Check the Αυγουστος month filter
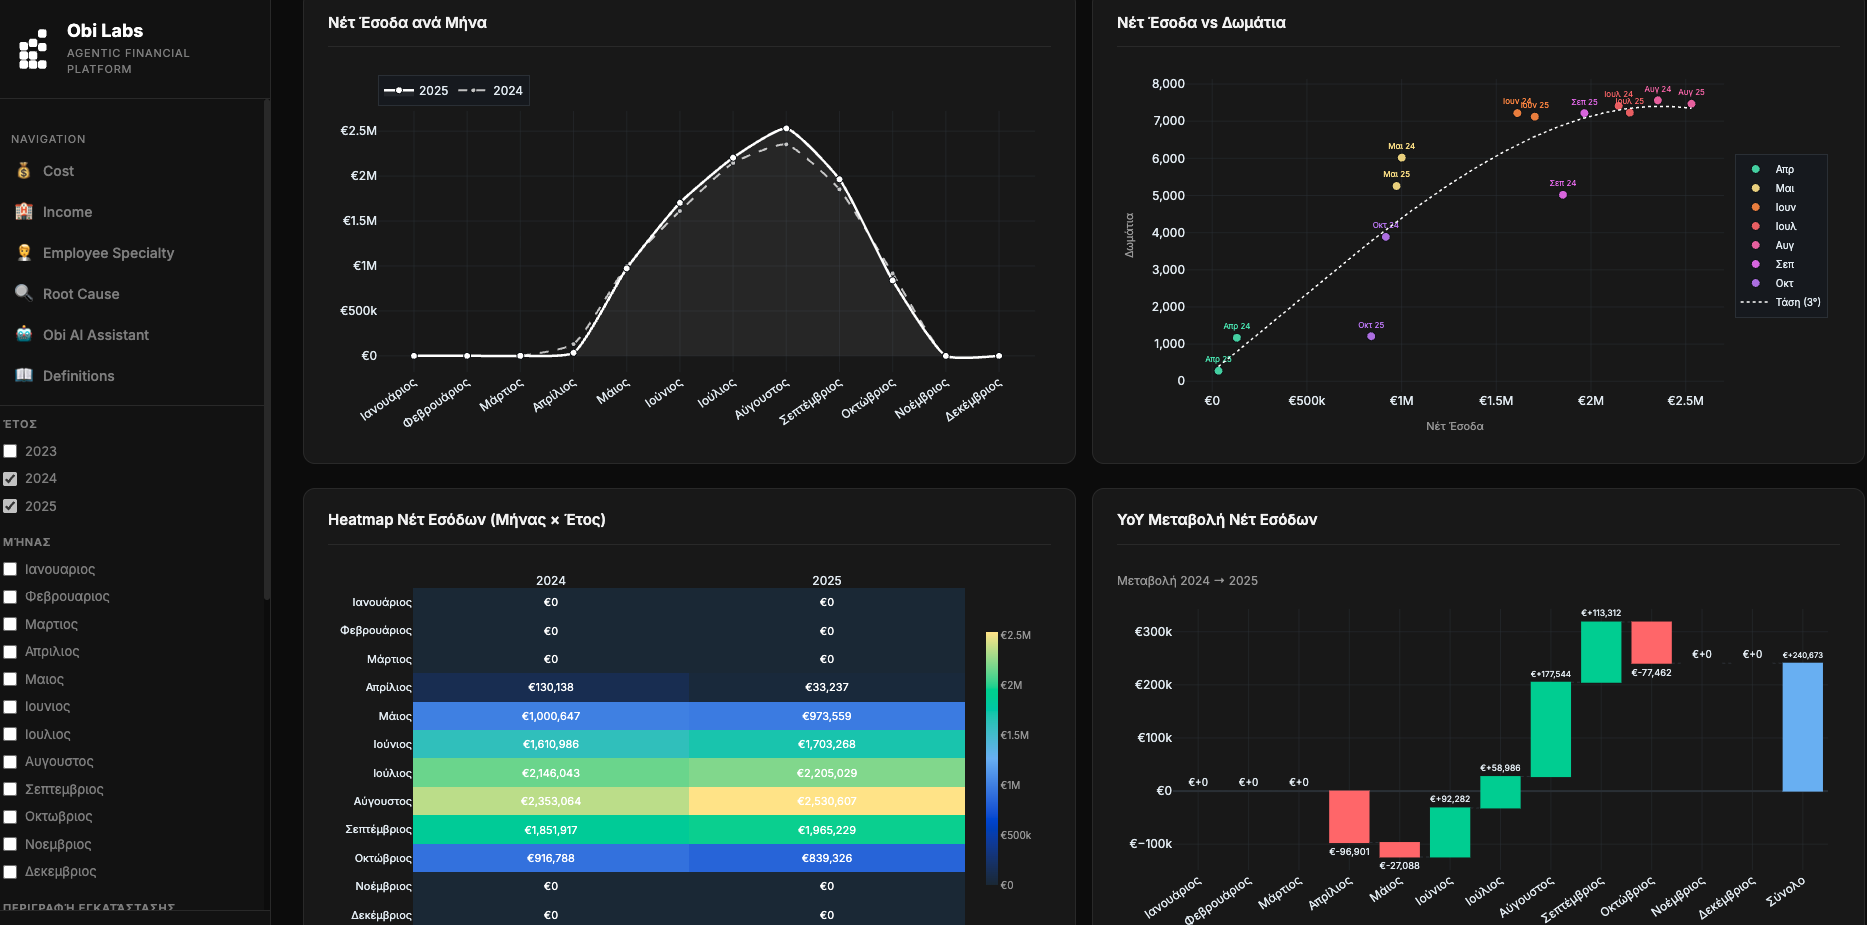This screenshot has width=1867, height=925. [x=10, y=761]
